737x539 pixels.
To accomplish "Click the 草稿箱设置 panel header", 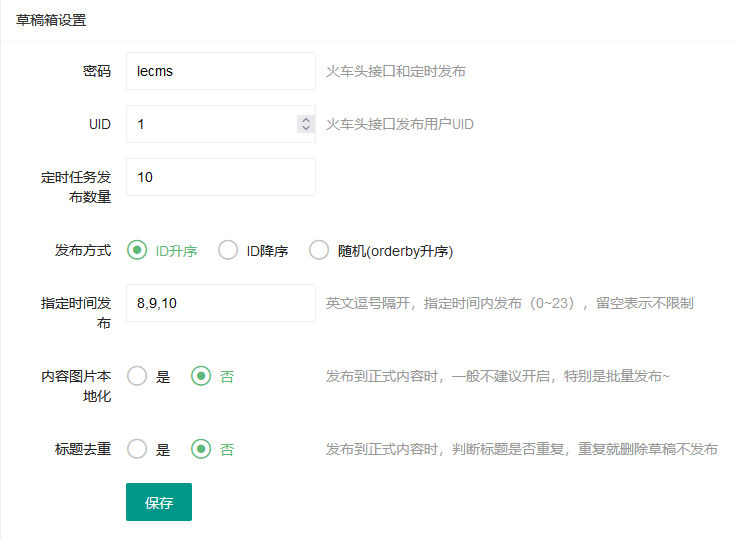I will coord(51,20).
